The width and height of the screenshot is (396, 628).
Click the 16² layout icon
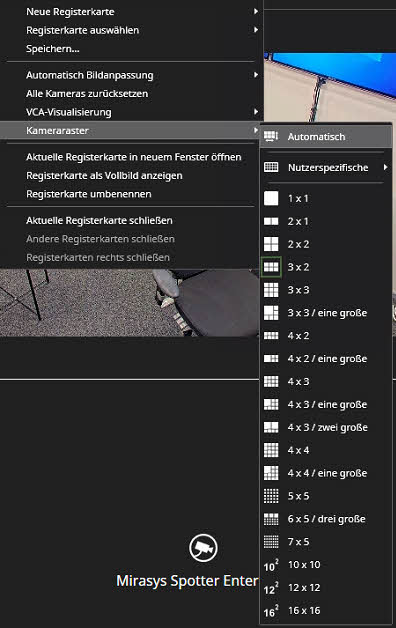click(271, 611)
